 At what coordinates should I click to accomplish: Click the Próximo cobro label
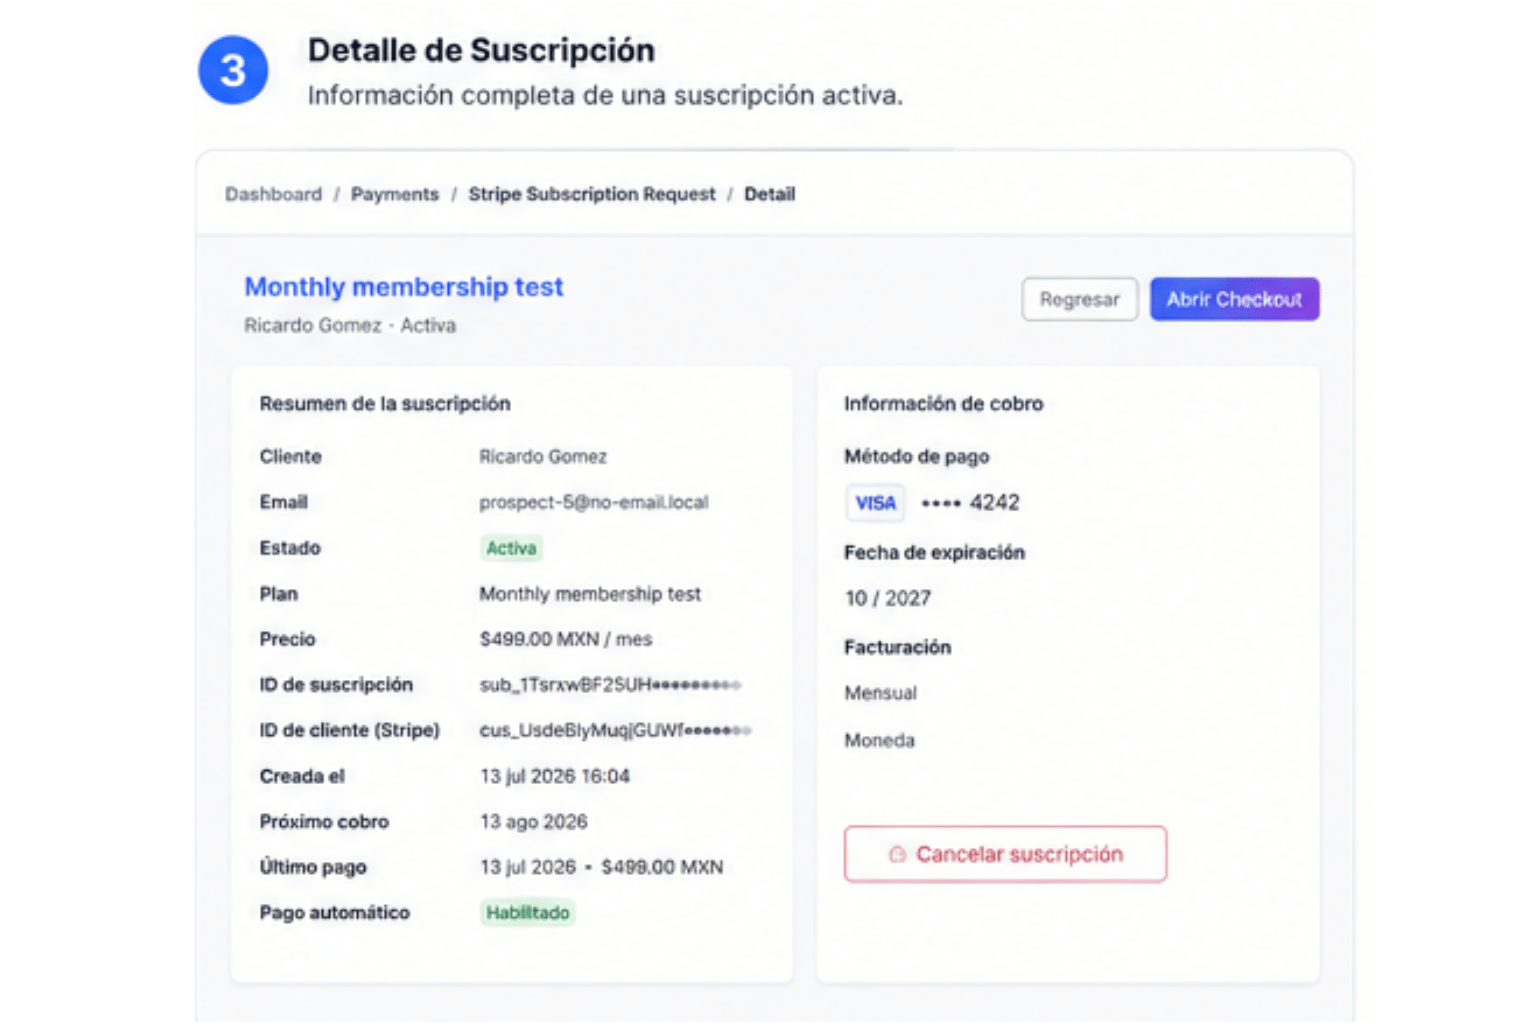[x=324, y=822]
